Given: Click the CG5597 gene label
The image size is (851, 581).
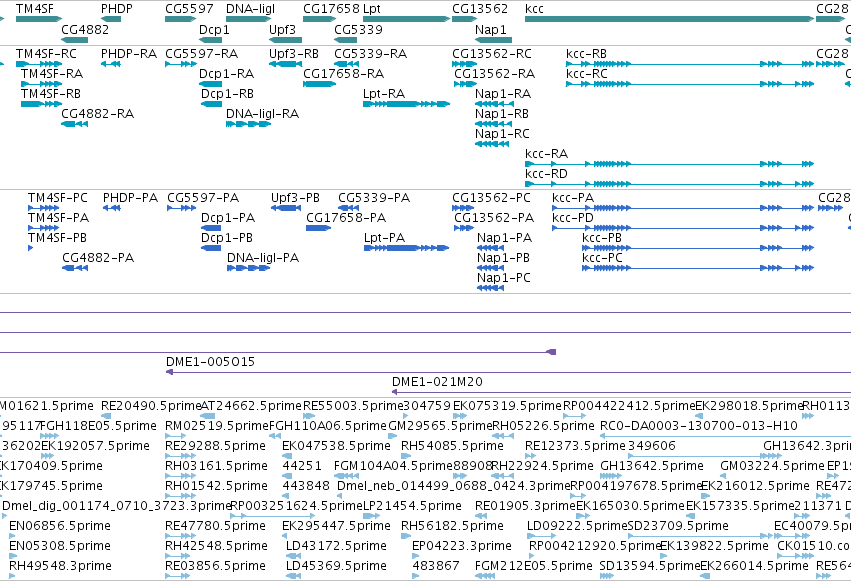Looking at the screenshot, I should 189,9.
